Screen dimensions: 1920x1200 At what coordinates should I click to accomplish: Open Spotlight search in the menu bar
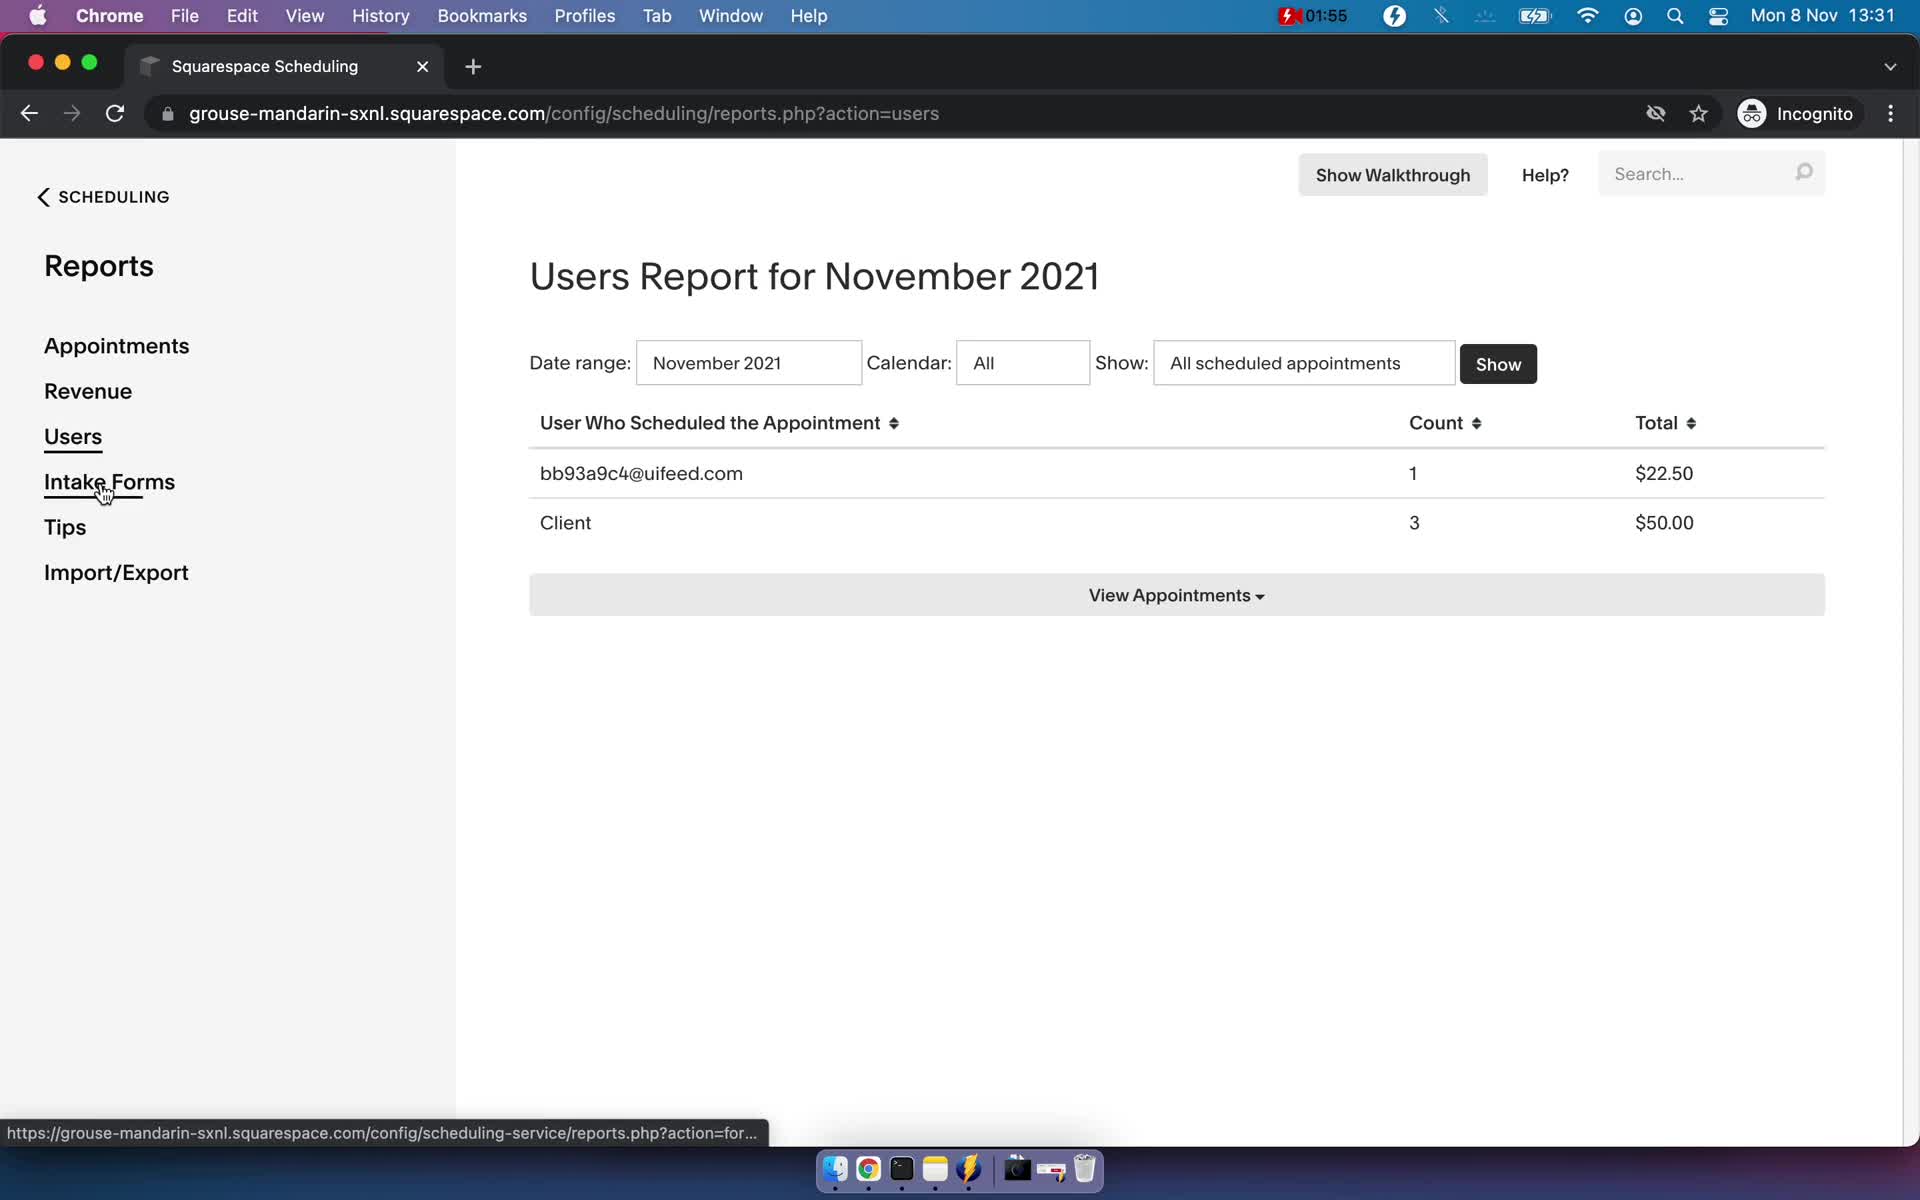click(1675, 16)
